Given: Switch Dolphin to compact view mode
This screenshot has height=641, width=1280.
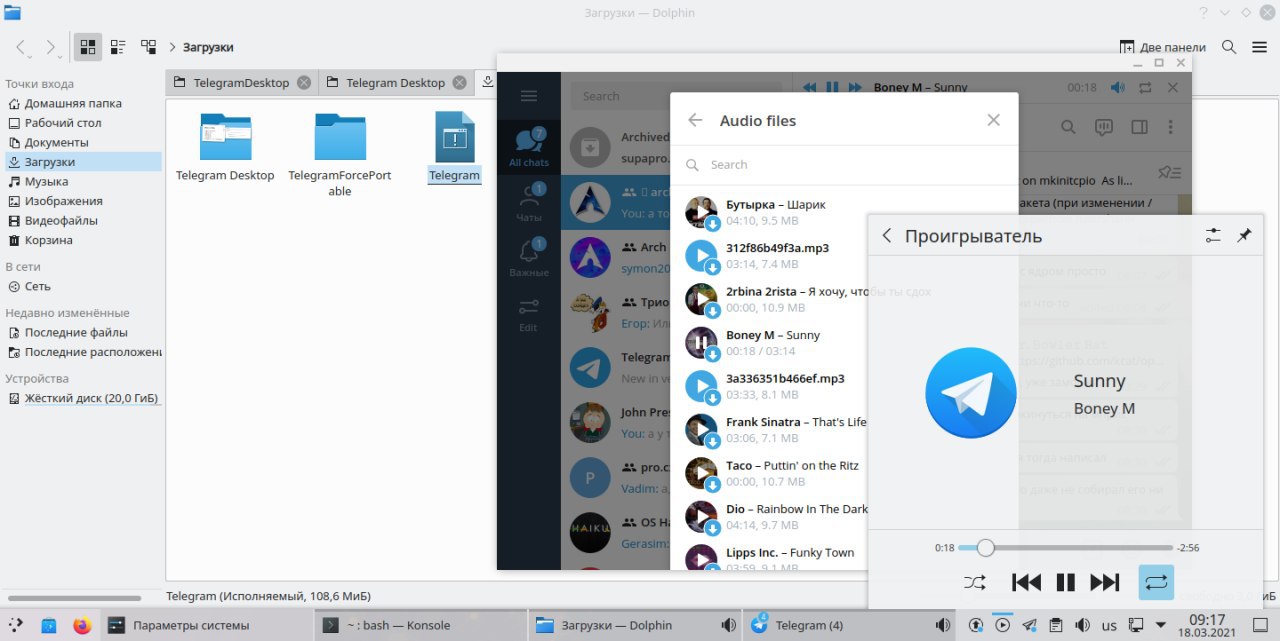Looking at the screenshot, I should pos(118,47).
